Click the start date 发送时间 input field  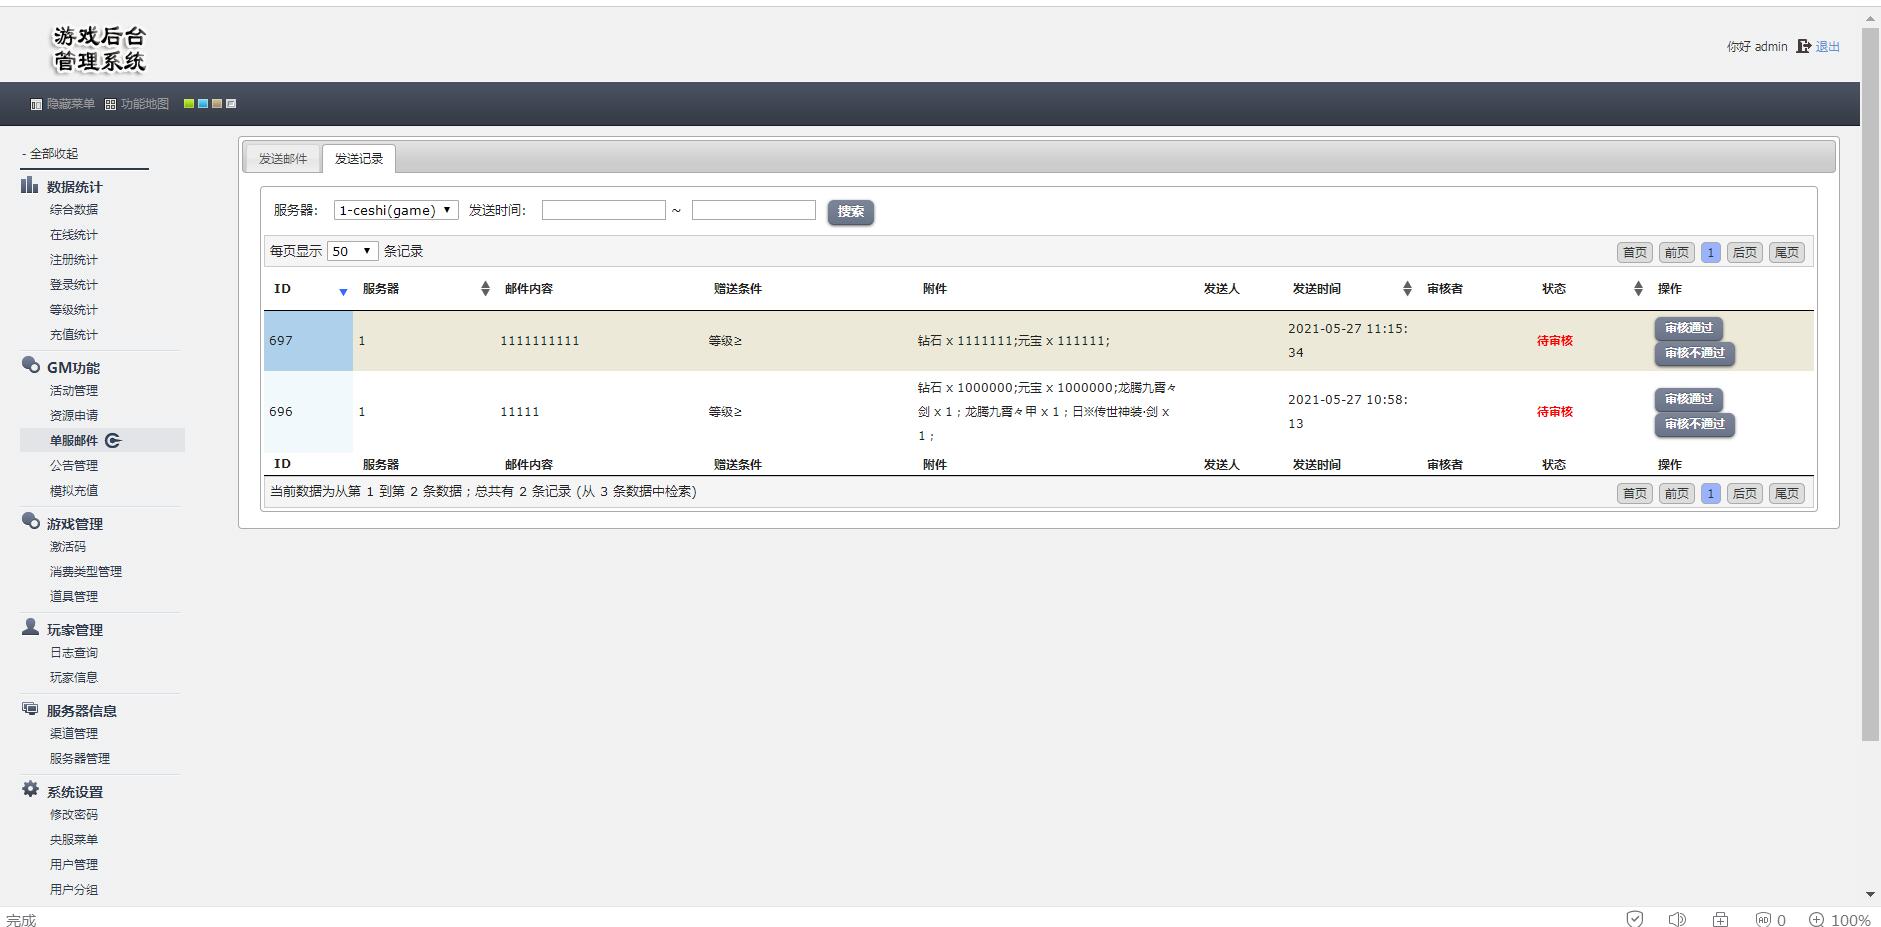pyautogui.click(x=603, y=210)
